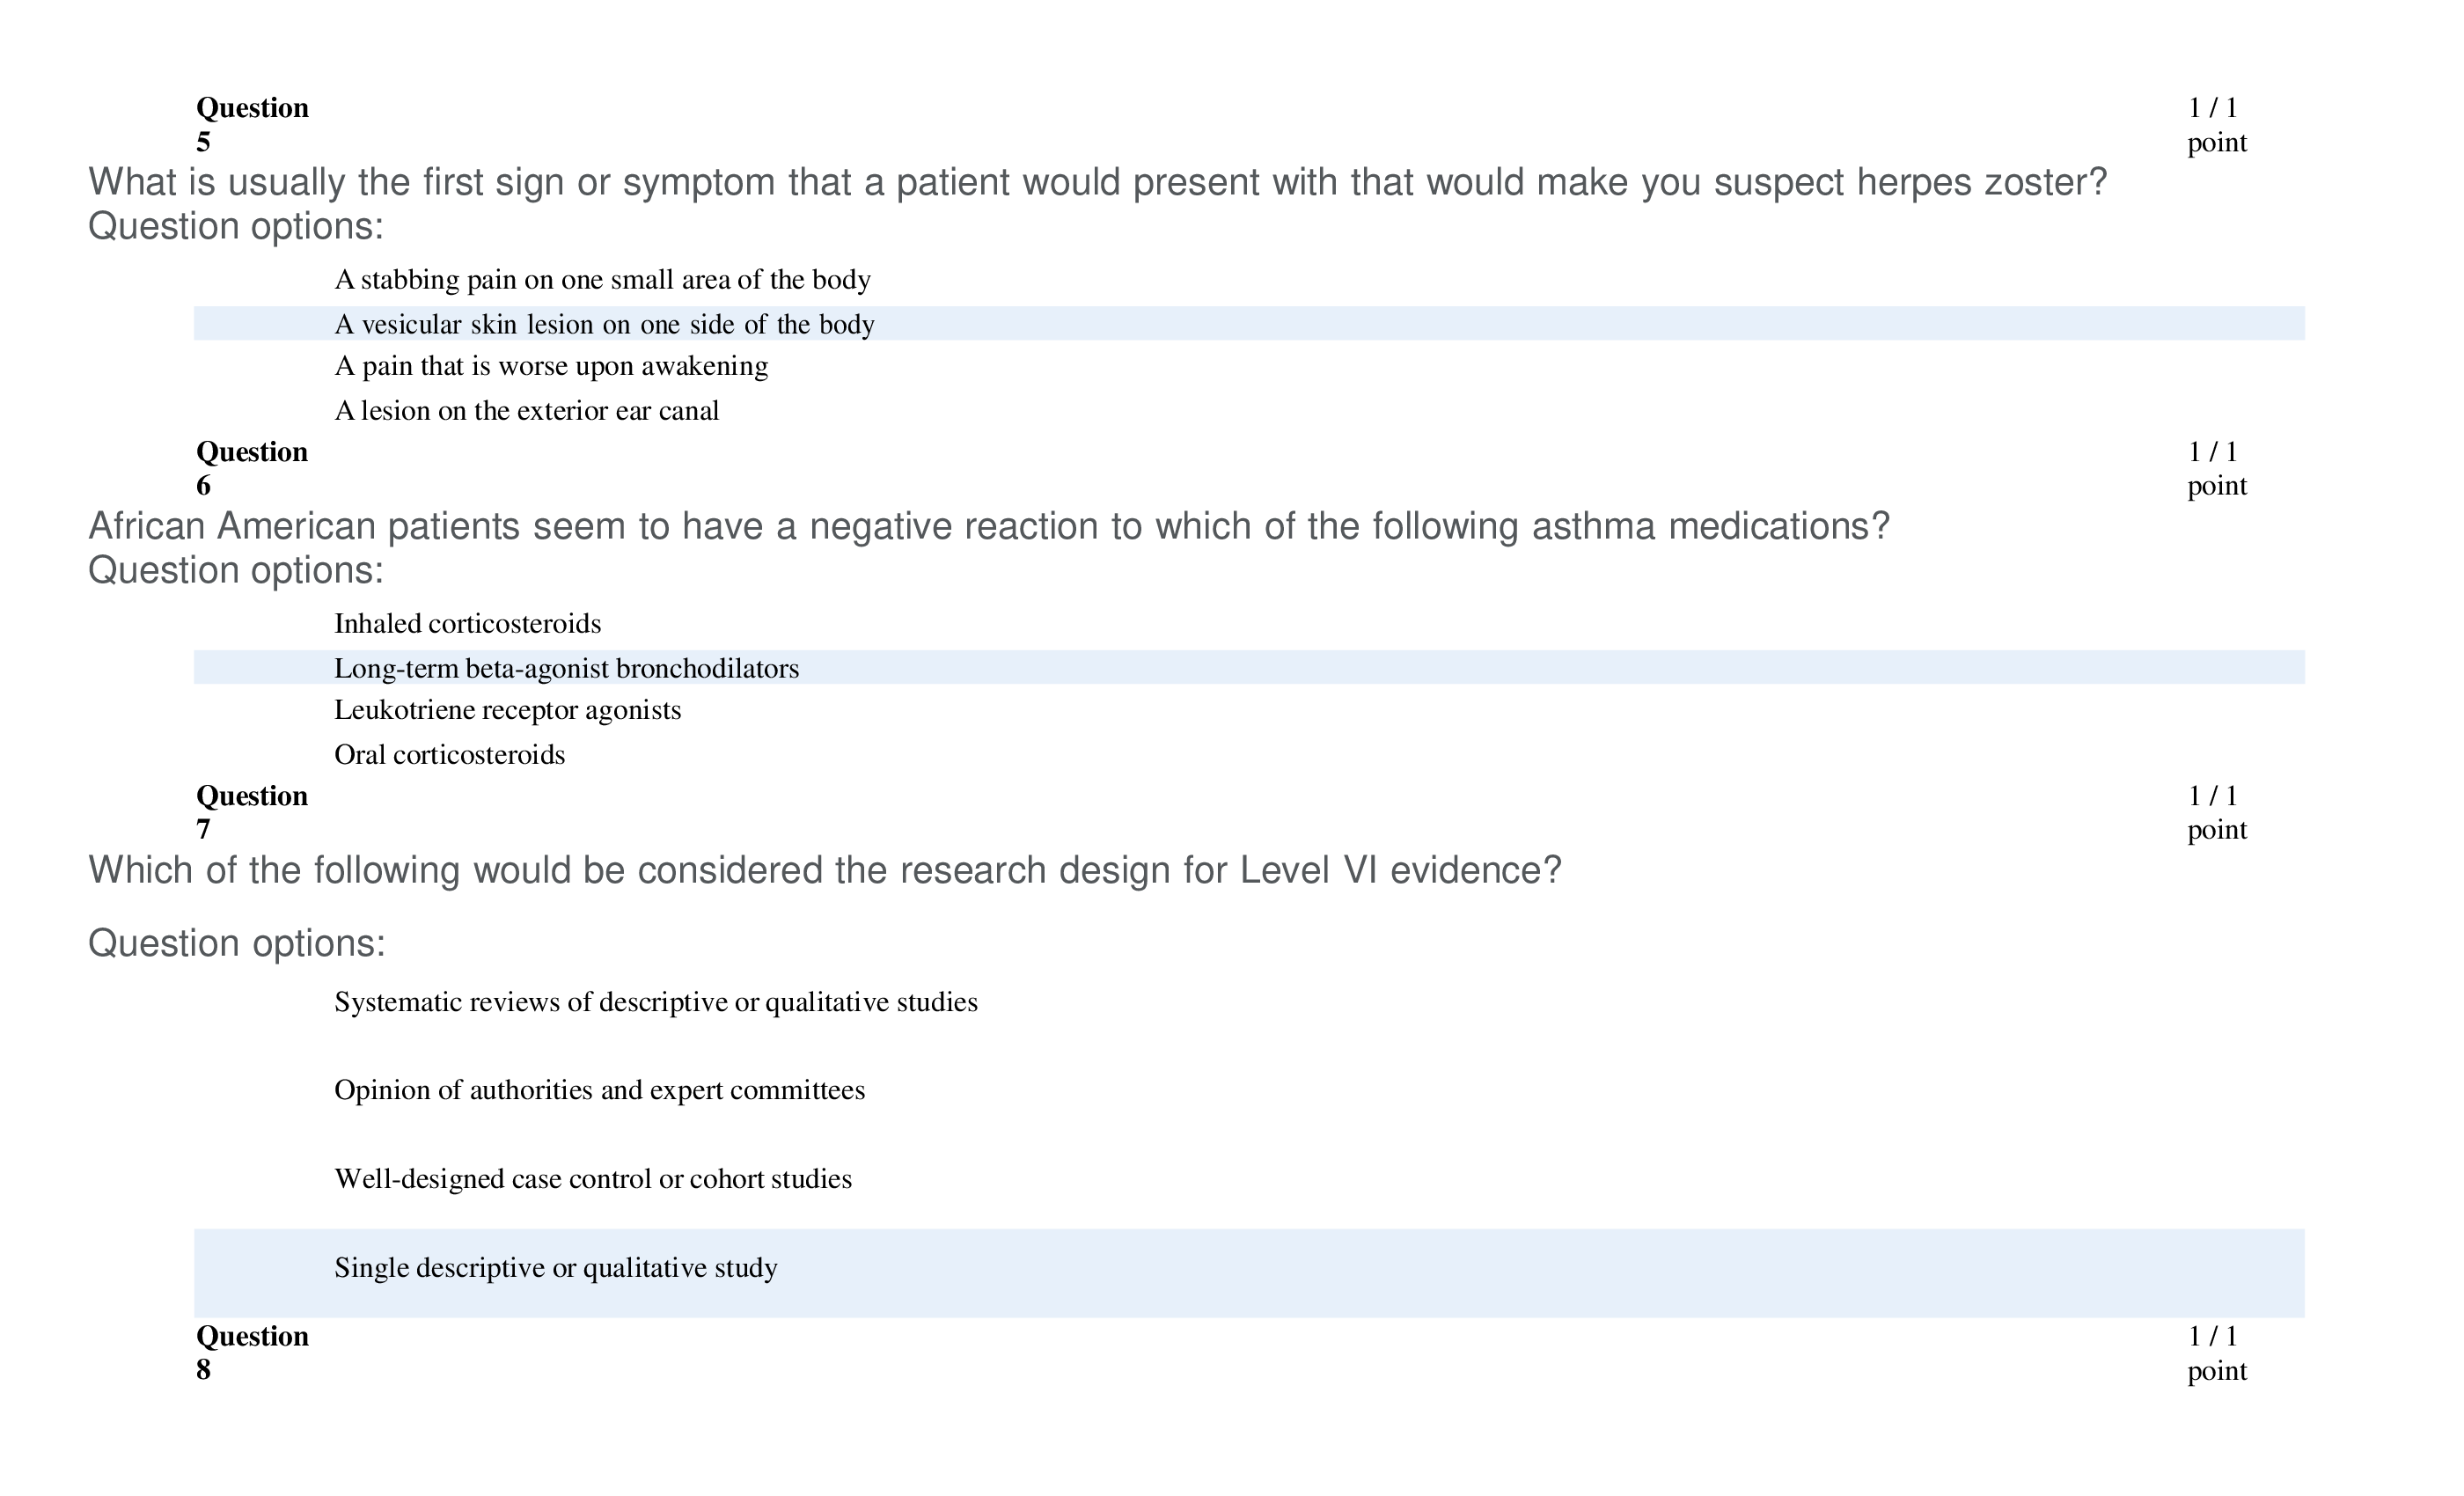Viewport: 2464px width, 1496px height.
Task: Click the '1 / 1 point' score for Question 8
Action: tap(2216, 1352)
